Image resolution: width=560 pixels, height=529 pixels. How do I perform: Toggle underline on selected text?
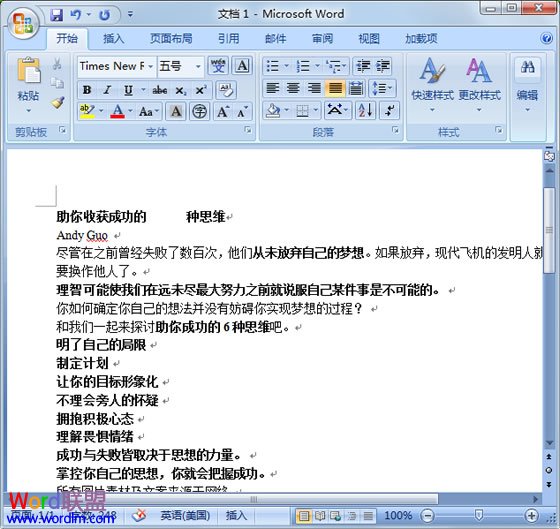tap(128, 90)
